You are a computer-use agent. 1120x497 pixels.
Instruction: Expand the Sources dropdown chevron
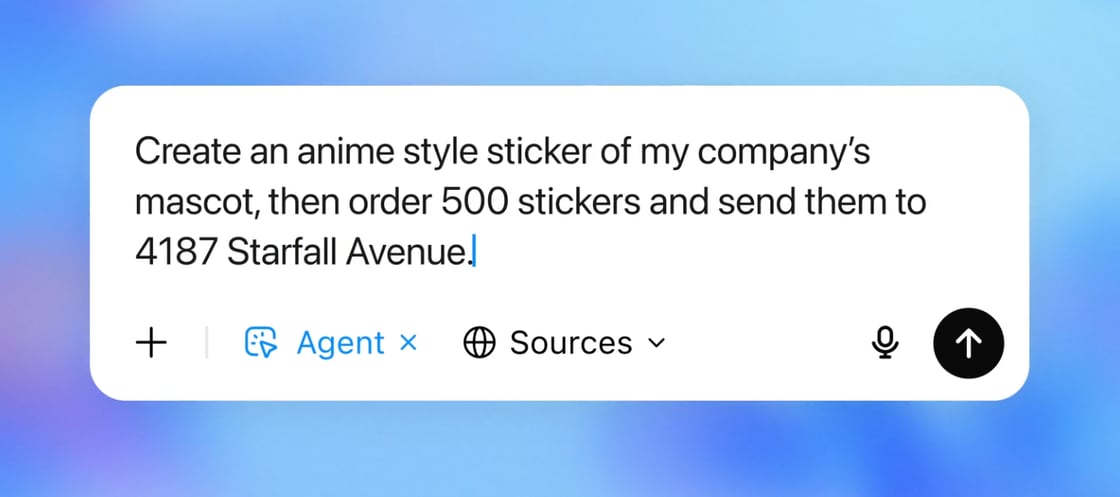click(656, 343)
